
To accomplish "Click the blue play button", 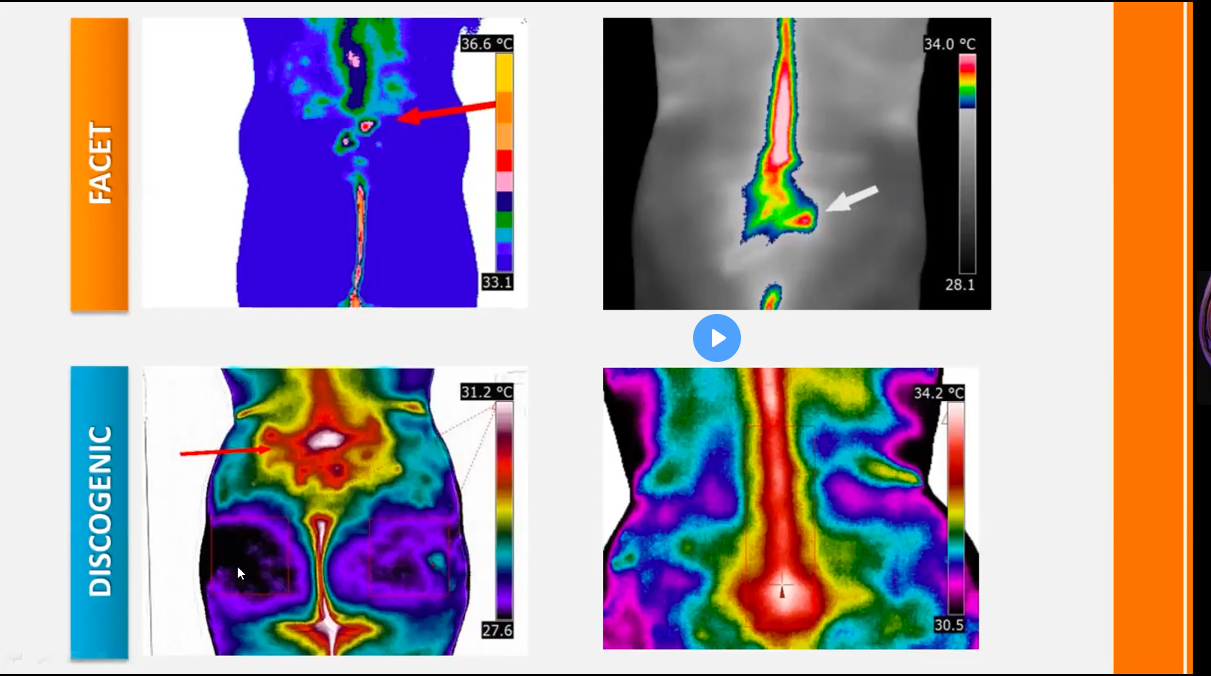I will click(717, 338).
